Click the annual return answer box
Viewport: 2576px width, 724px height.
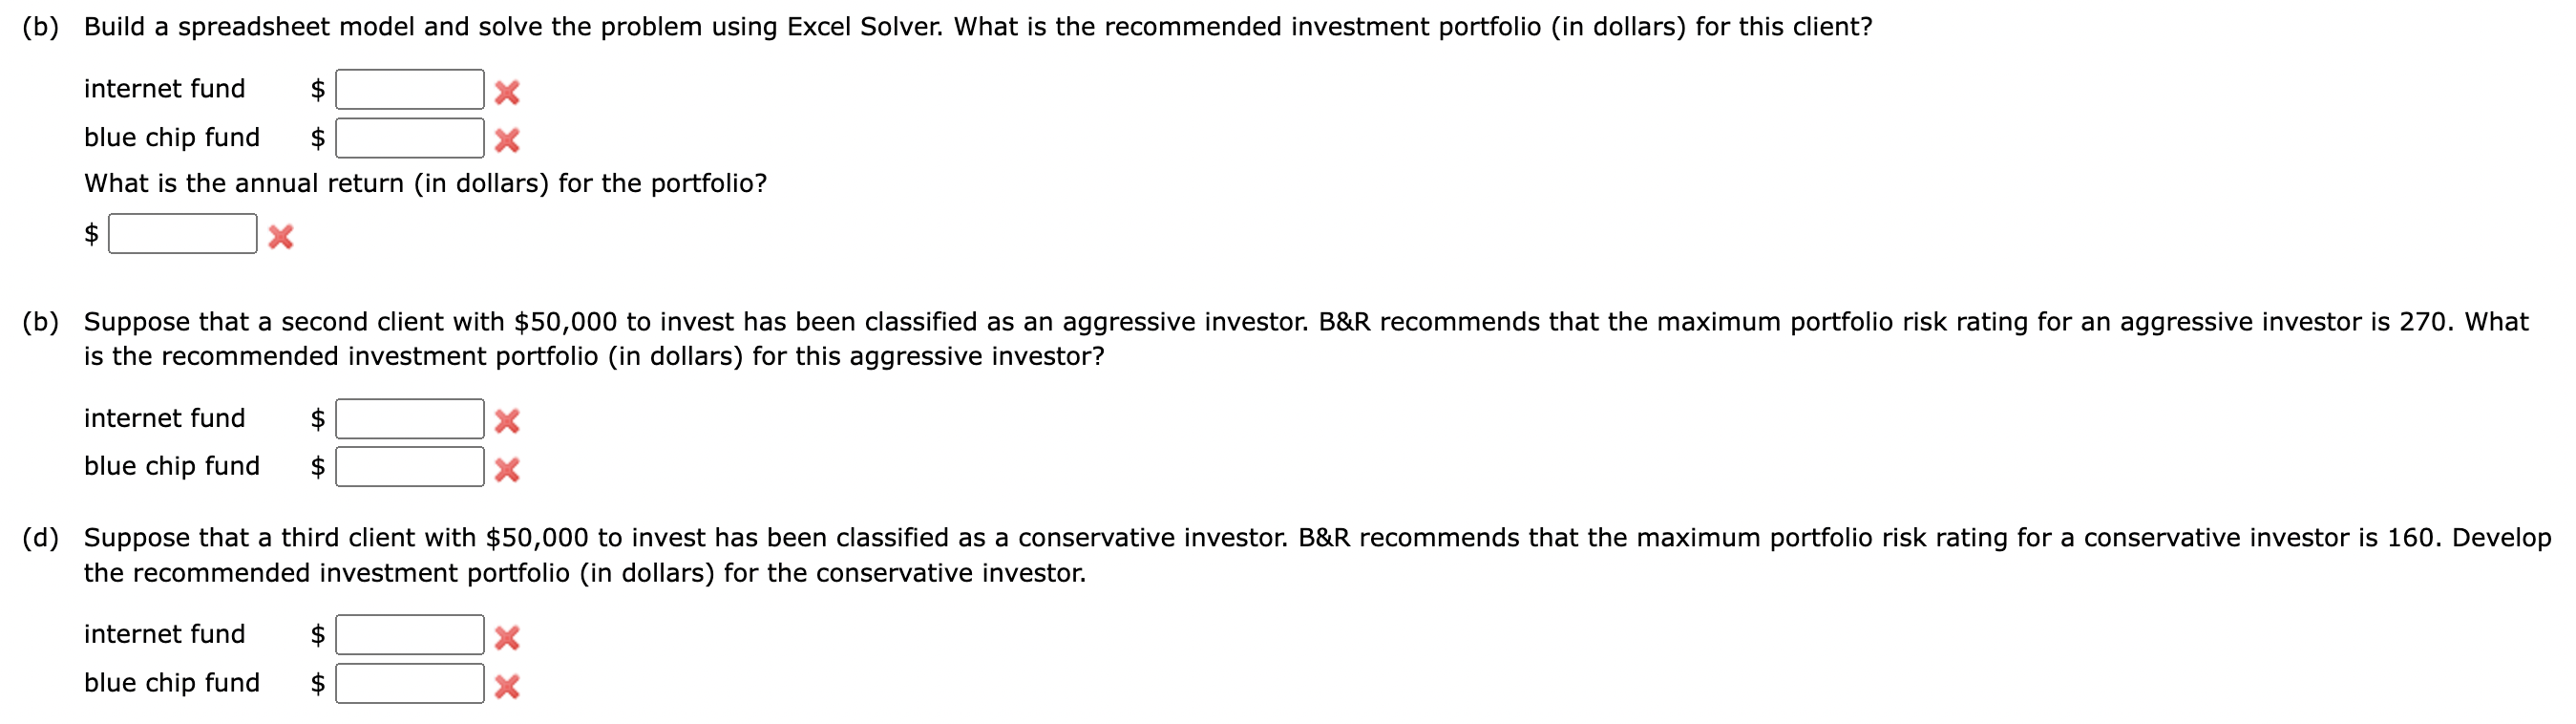click(x=182, y=234)
